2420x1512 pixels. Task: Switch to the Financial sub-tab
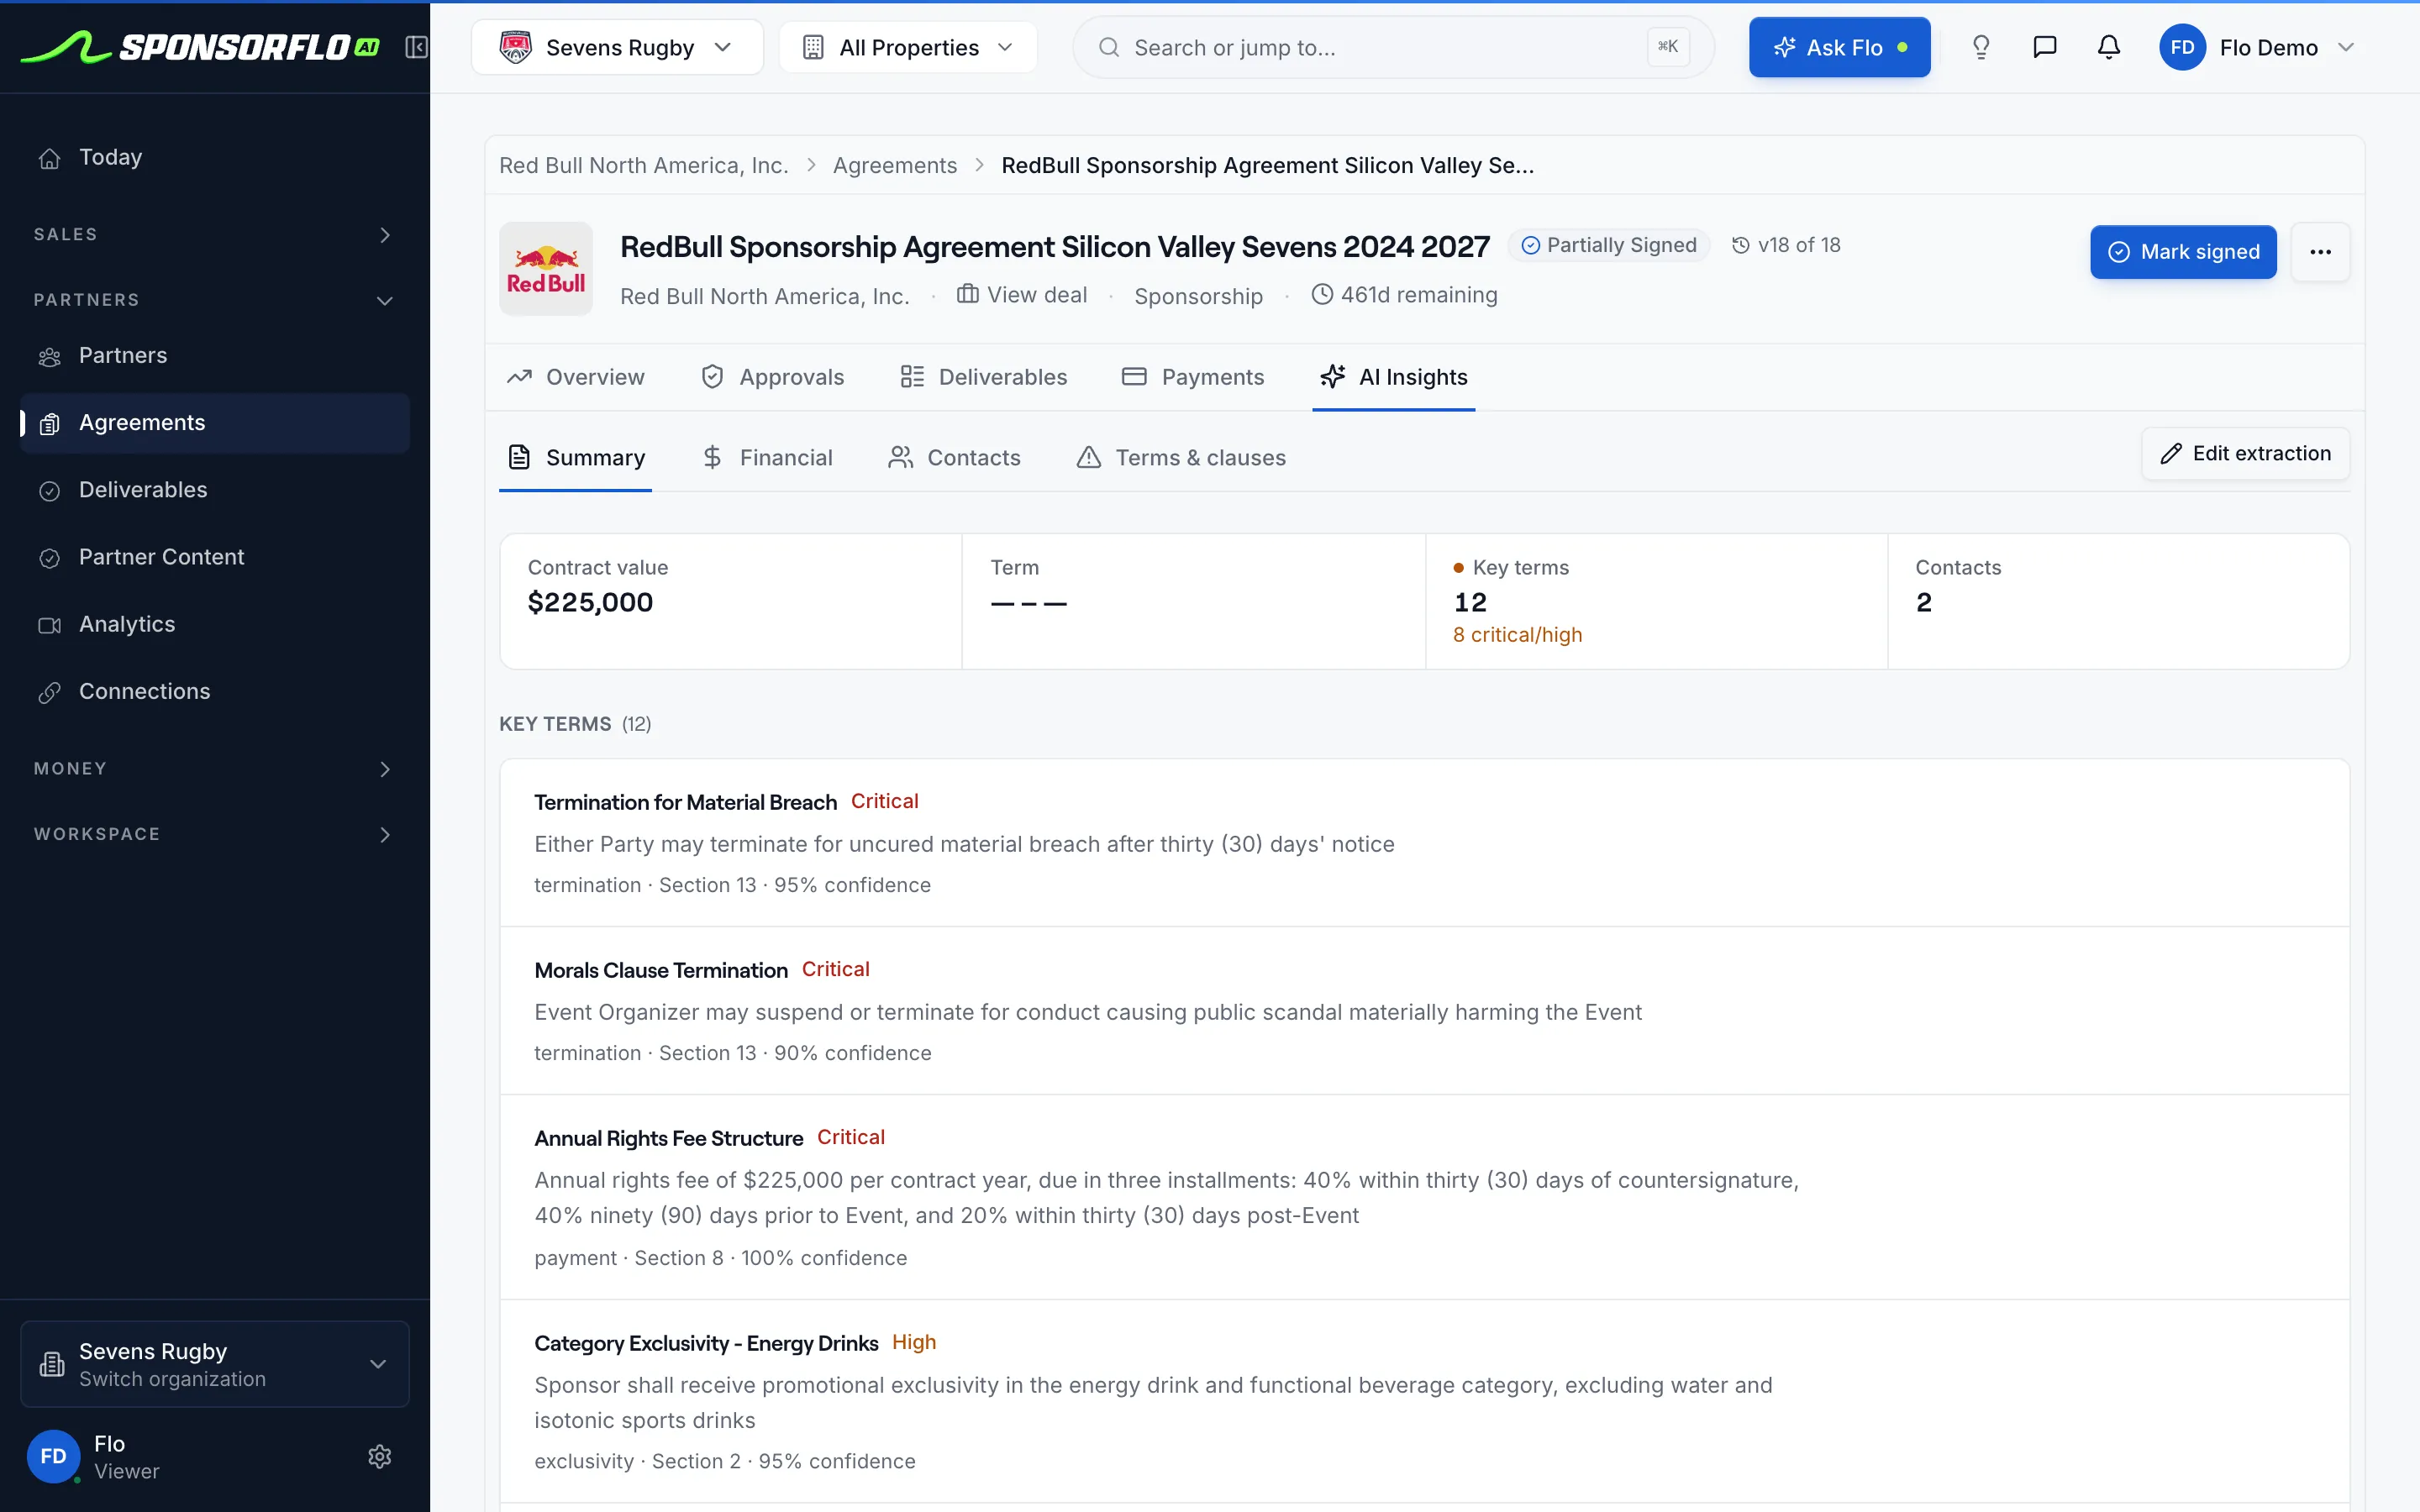767,458
